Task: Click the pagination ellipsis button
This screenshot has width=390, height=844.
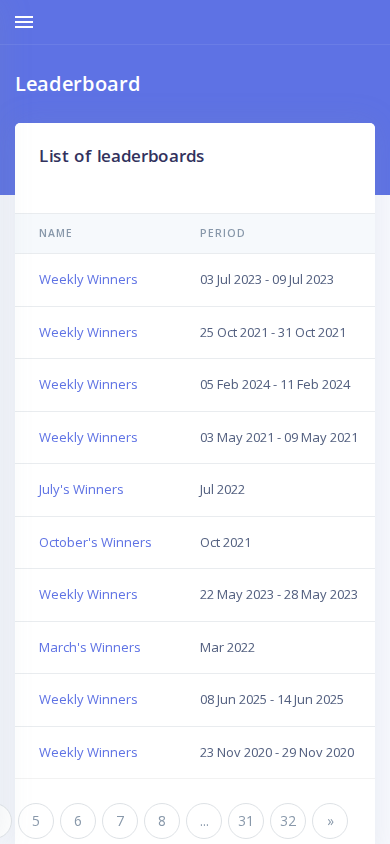Action: (x=204, y=821)
